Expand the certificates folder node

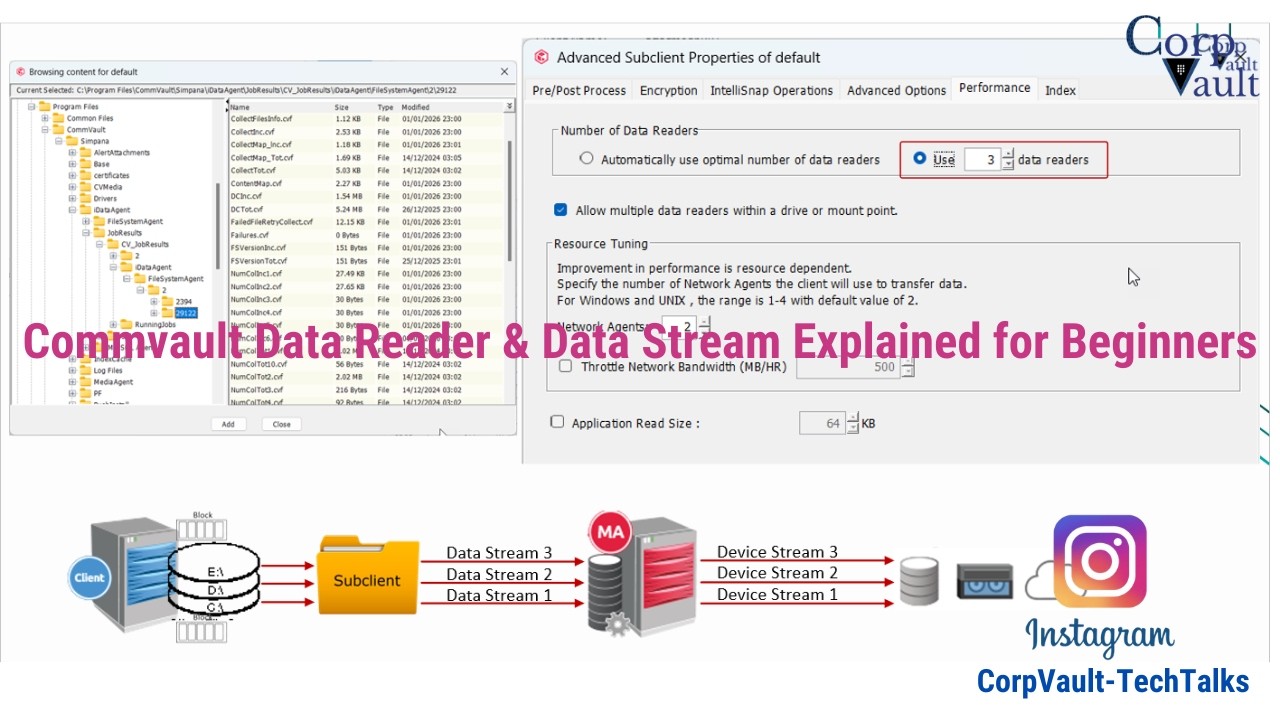tap(72, 176)
